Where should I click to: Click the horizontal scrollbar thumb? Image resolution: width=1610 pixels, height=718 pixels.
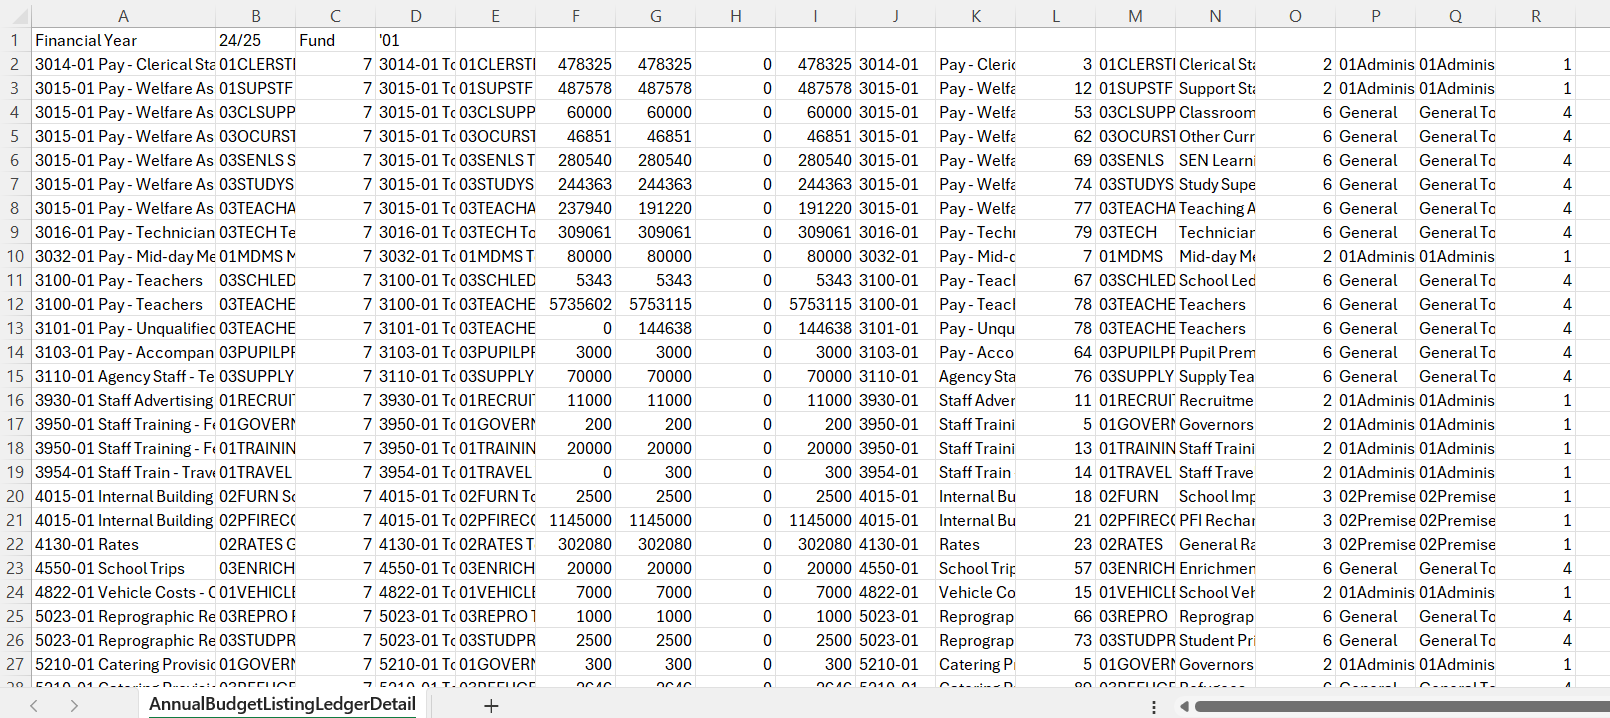pyautogui.click(x=1400, y=707)
